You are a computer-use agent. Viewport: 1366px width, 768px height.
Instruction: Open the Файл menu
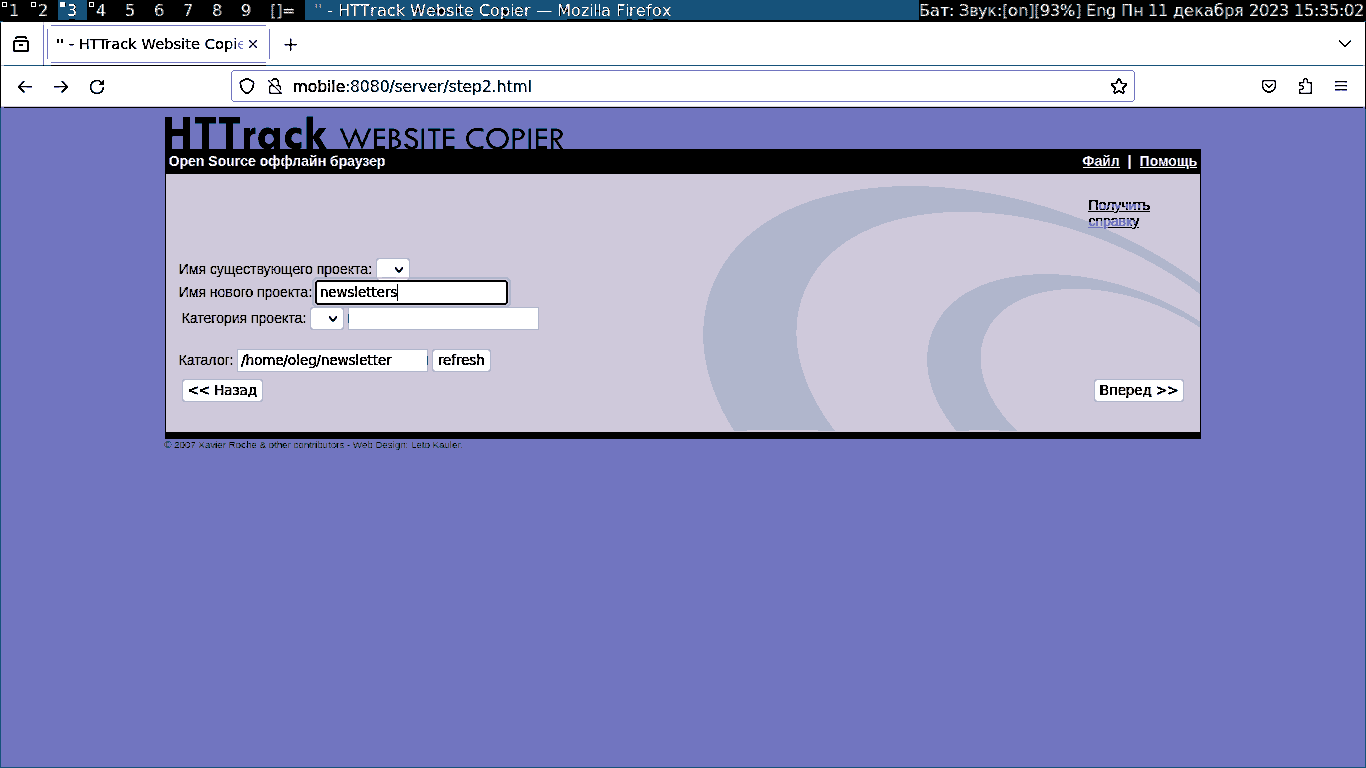[x=1100, y=162]
